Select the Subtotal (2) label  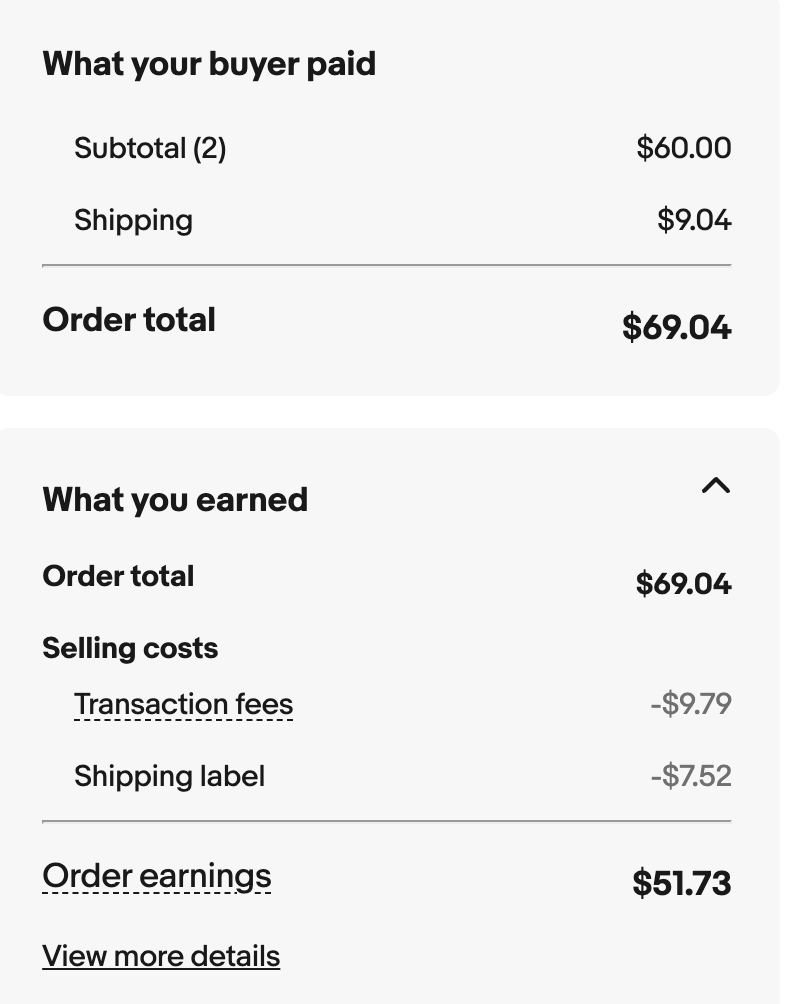coord(150,149)
